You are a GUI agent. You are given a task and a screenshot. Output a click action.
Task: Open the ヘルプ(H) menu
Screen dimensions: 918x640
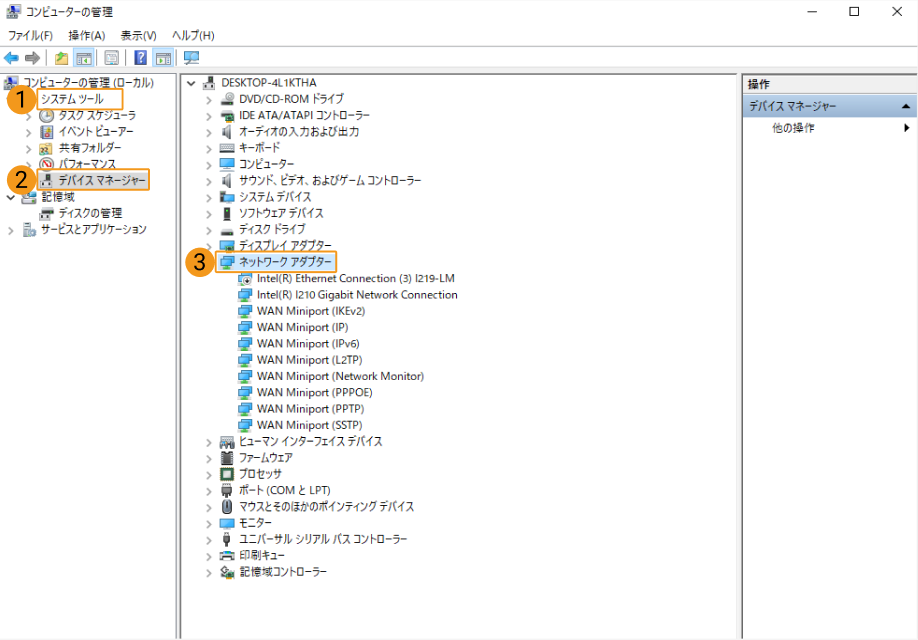[x=193, y=35]
